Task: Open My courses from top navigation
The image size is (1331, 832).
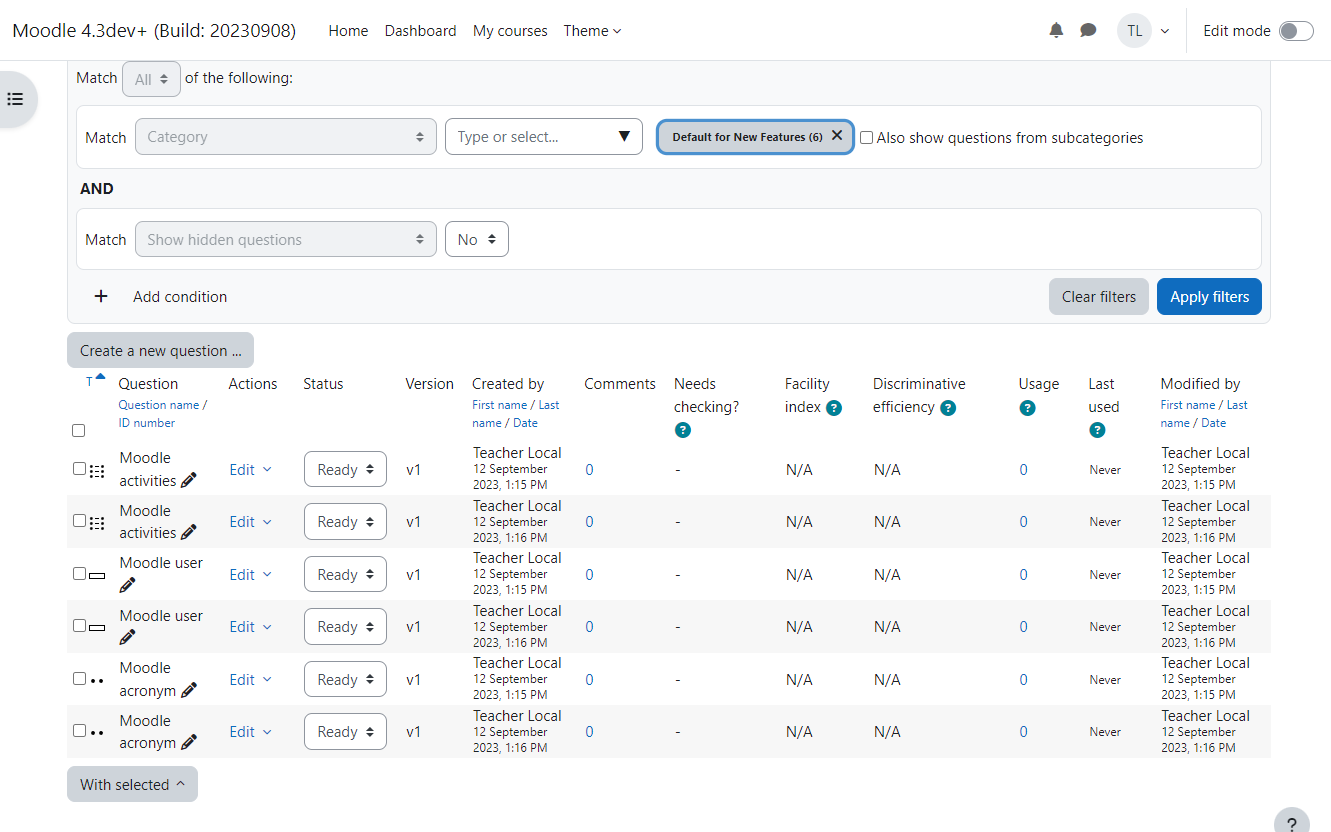Action: 510,31
